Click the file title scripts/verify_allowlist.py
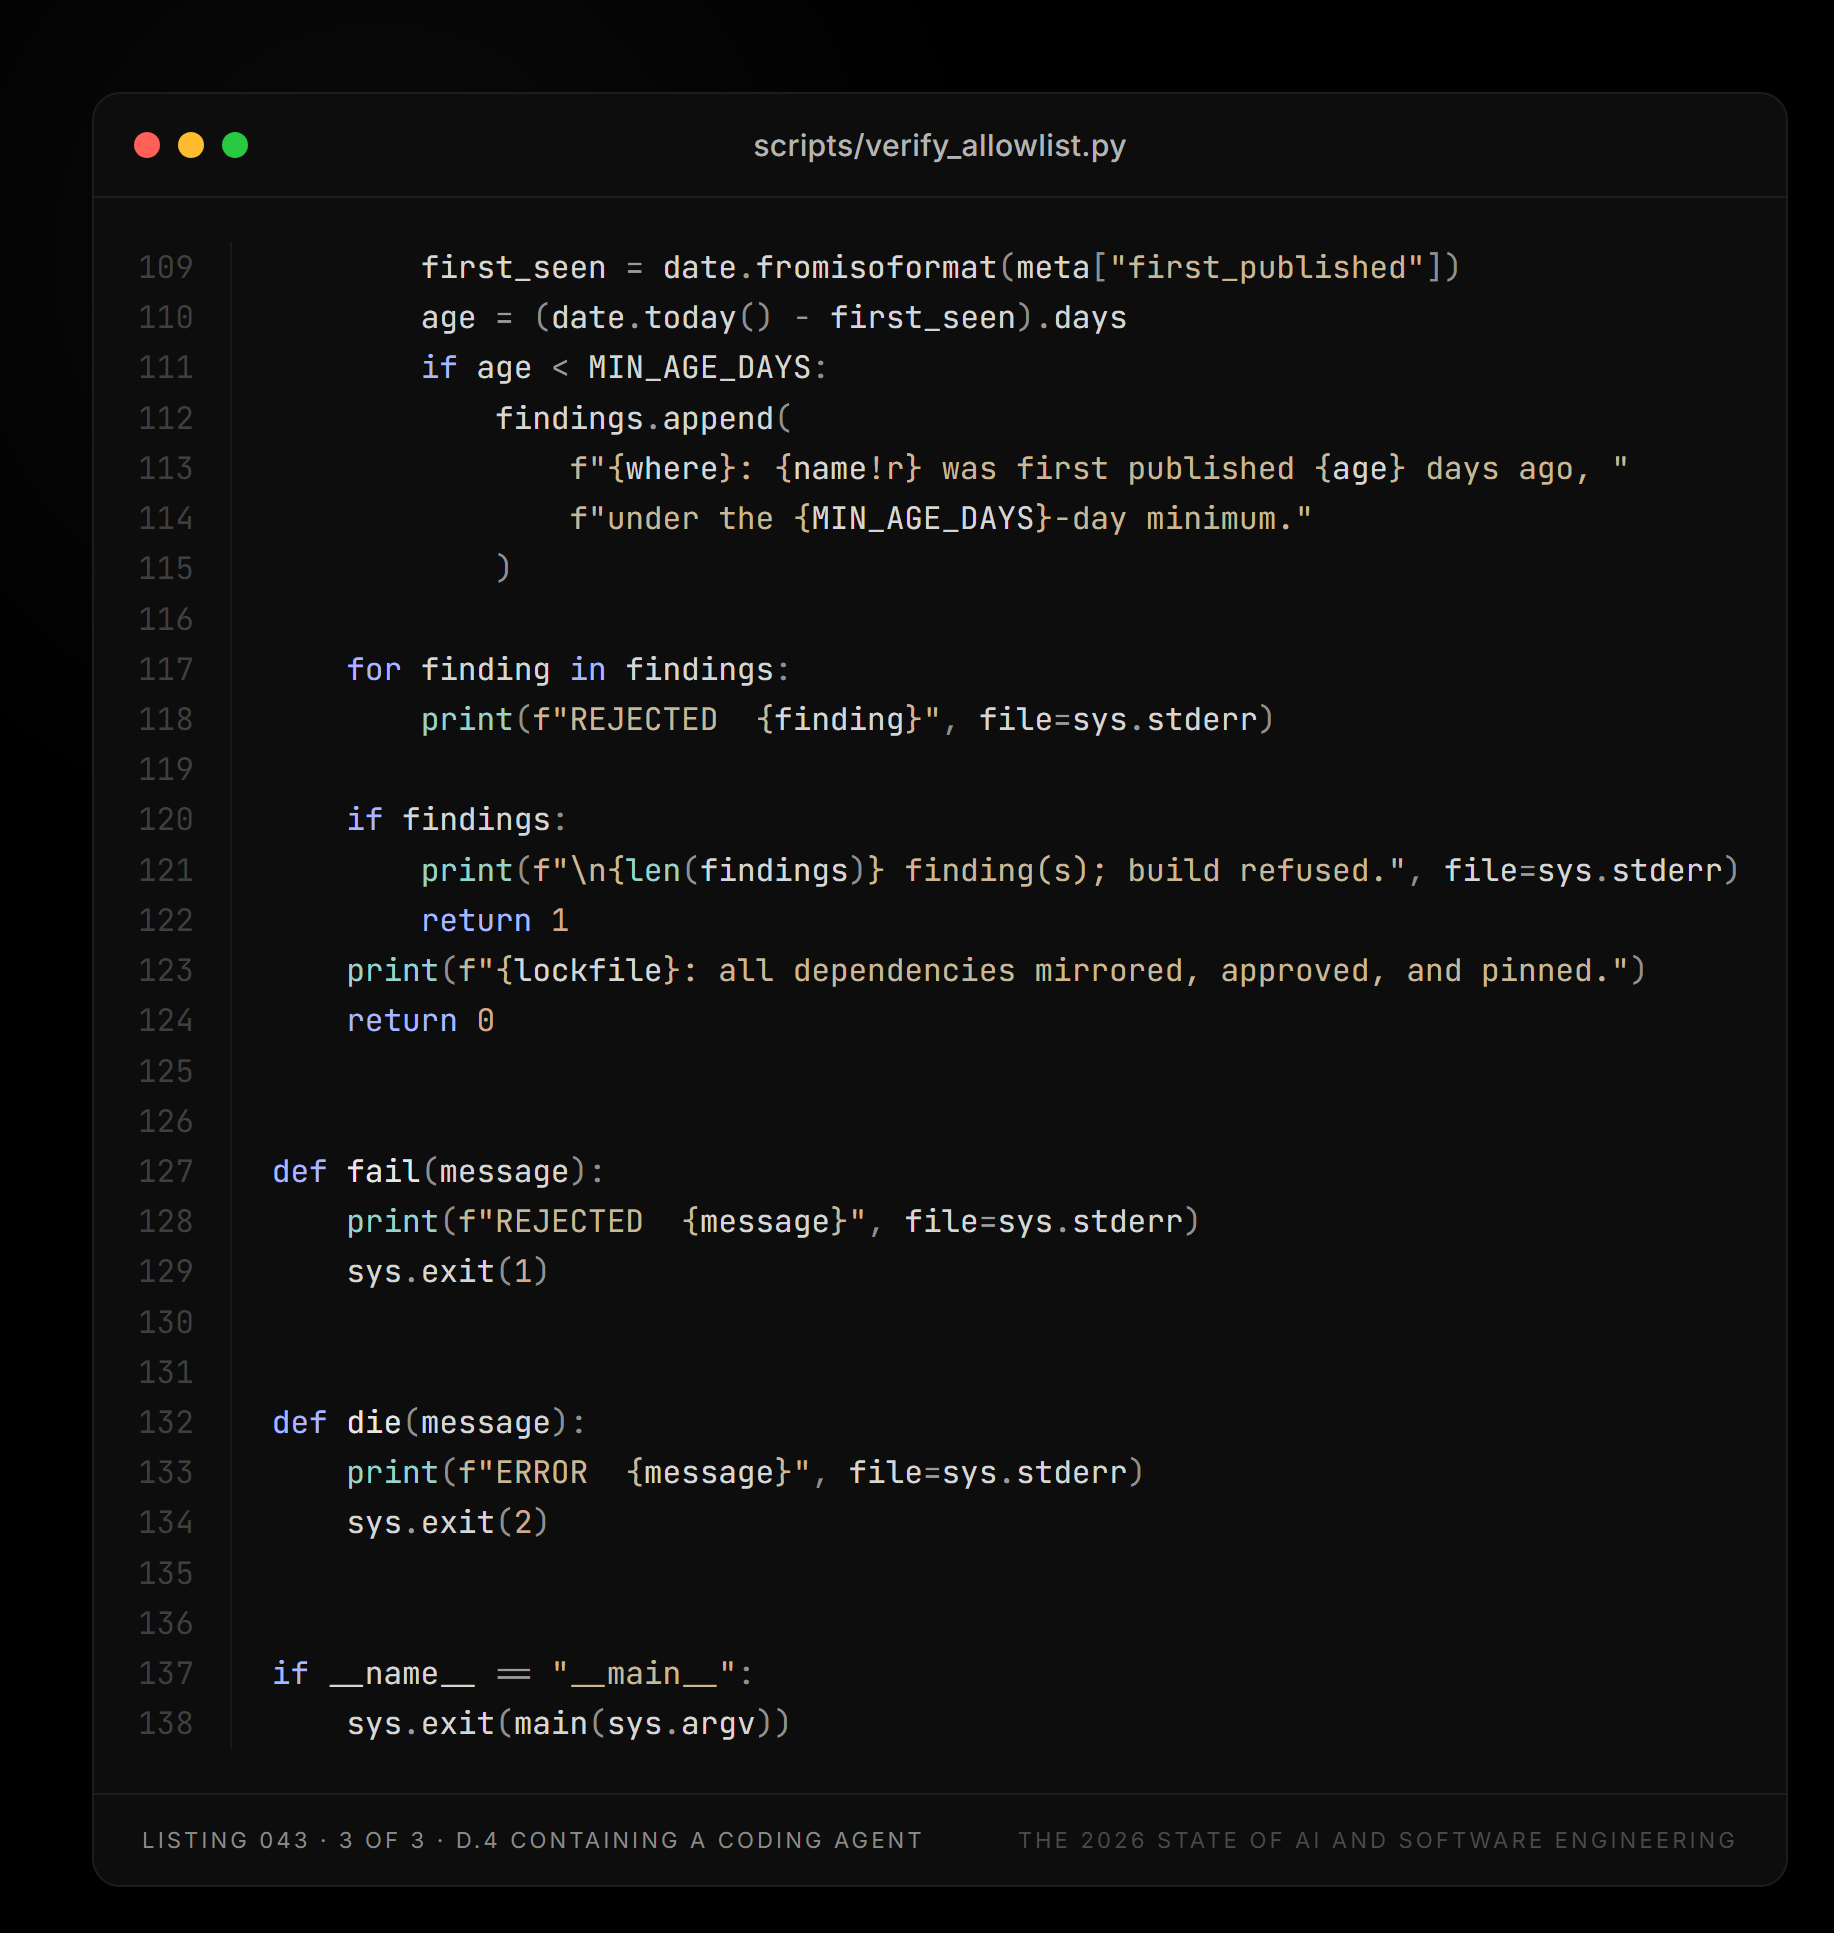This screenshot has width=1834, height=1933. pyautogui.click(x=939, y=146)
